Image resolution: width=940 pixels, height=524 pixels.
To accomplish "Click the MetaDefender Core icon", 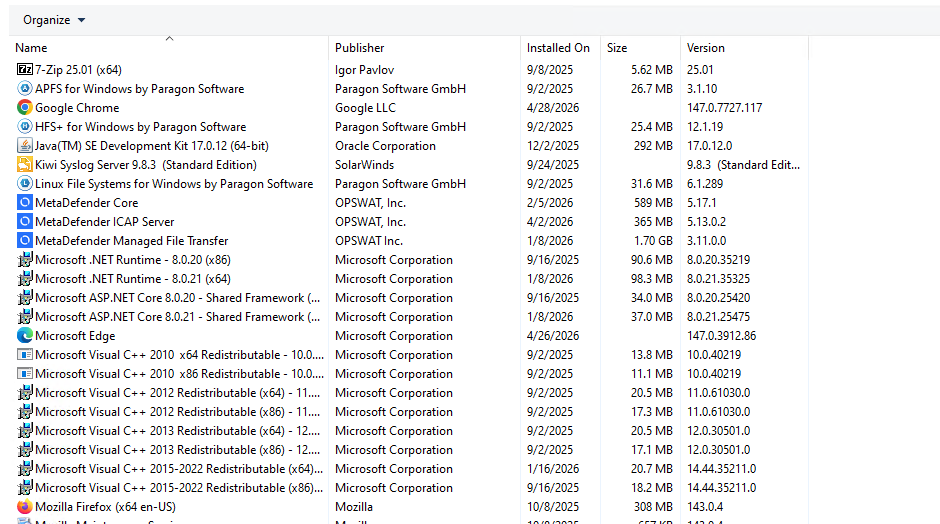I will click(x=25, y=203).
